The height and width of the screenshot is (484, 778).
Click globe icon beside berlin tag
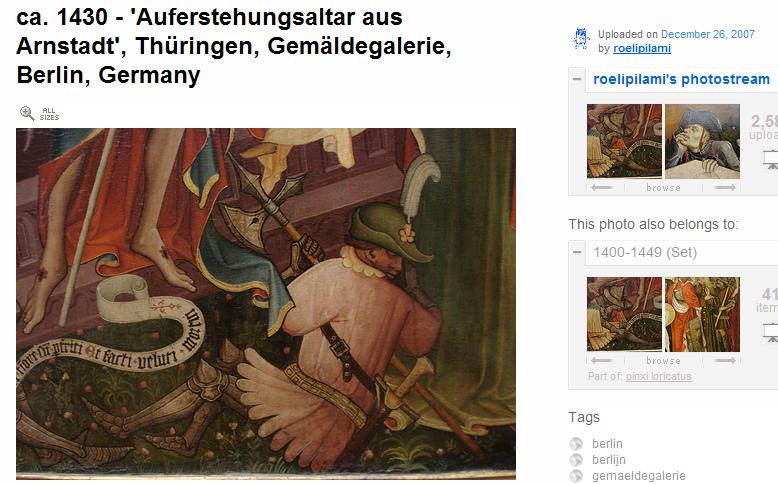[576, 444]
